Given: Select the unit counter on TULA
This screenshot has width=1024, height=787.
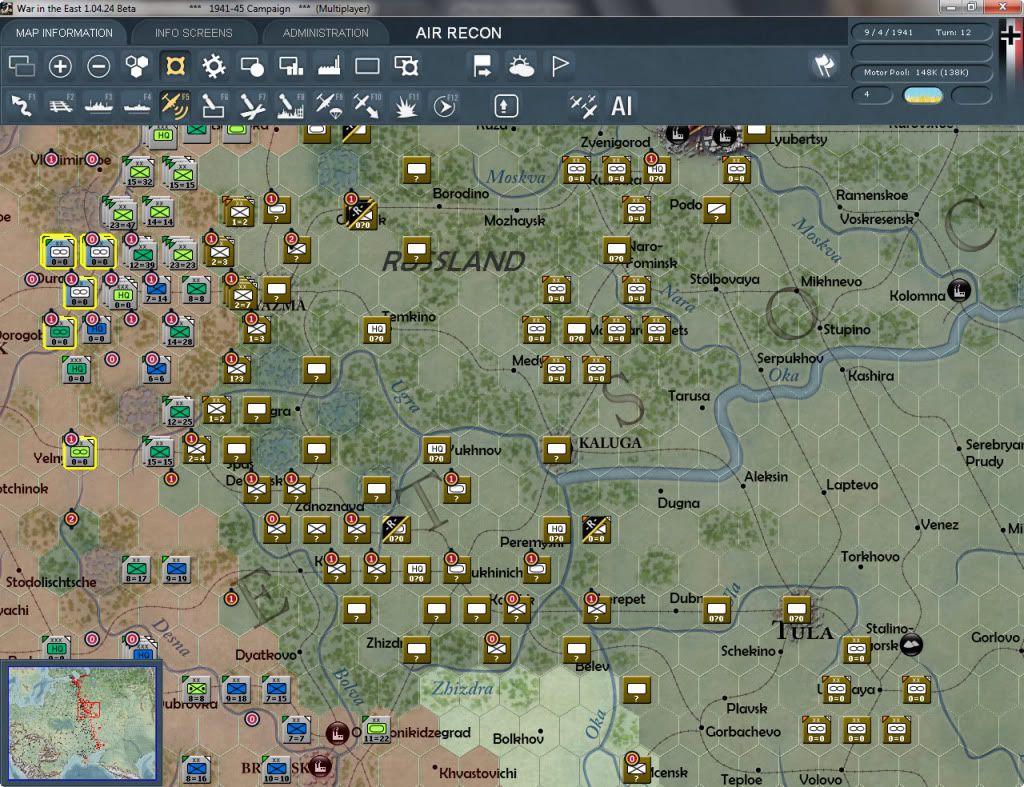Looking at the screenshot, I should (796, 610).
